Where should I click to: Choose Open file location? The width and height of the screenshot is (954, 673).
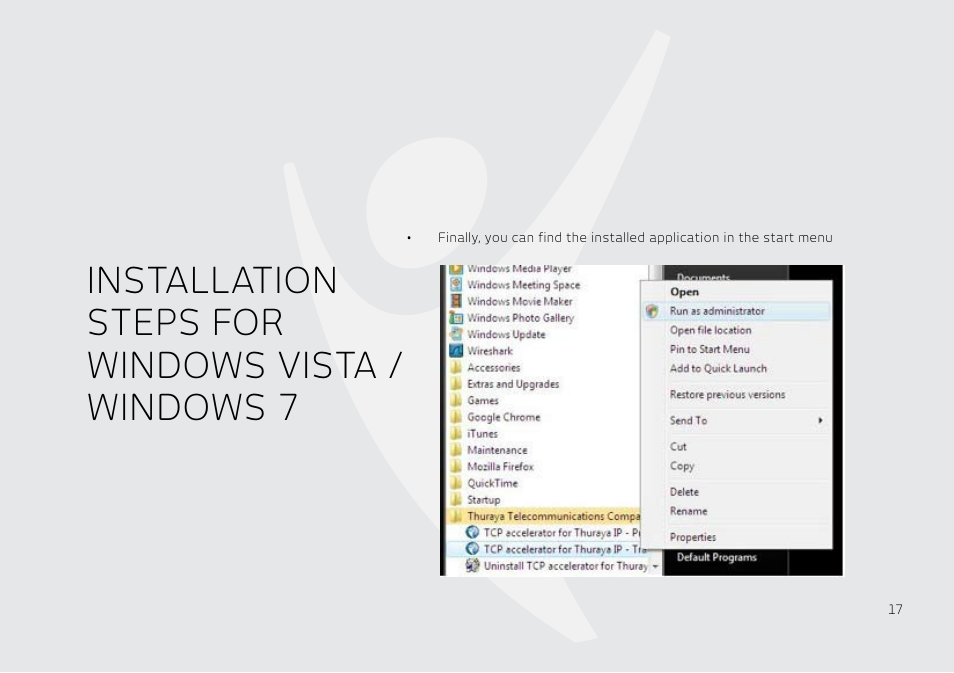(x=711, y=330)
